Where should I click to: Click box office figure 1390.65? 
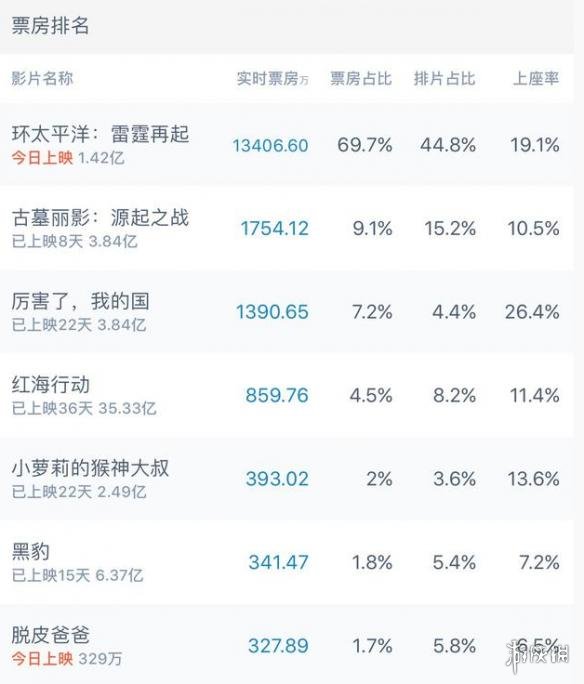[272, 312]
